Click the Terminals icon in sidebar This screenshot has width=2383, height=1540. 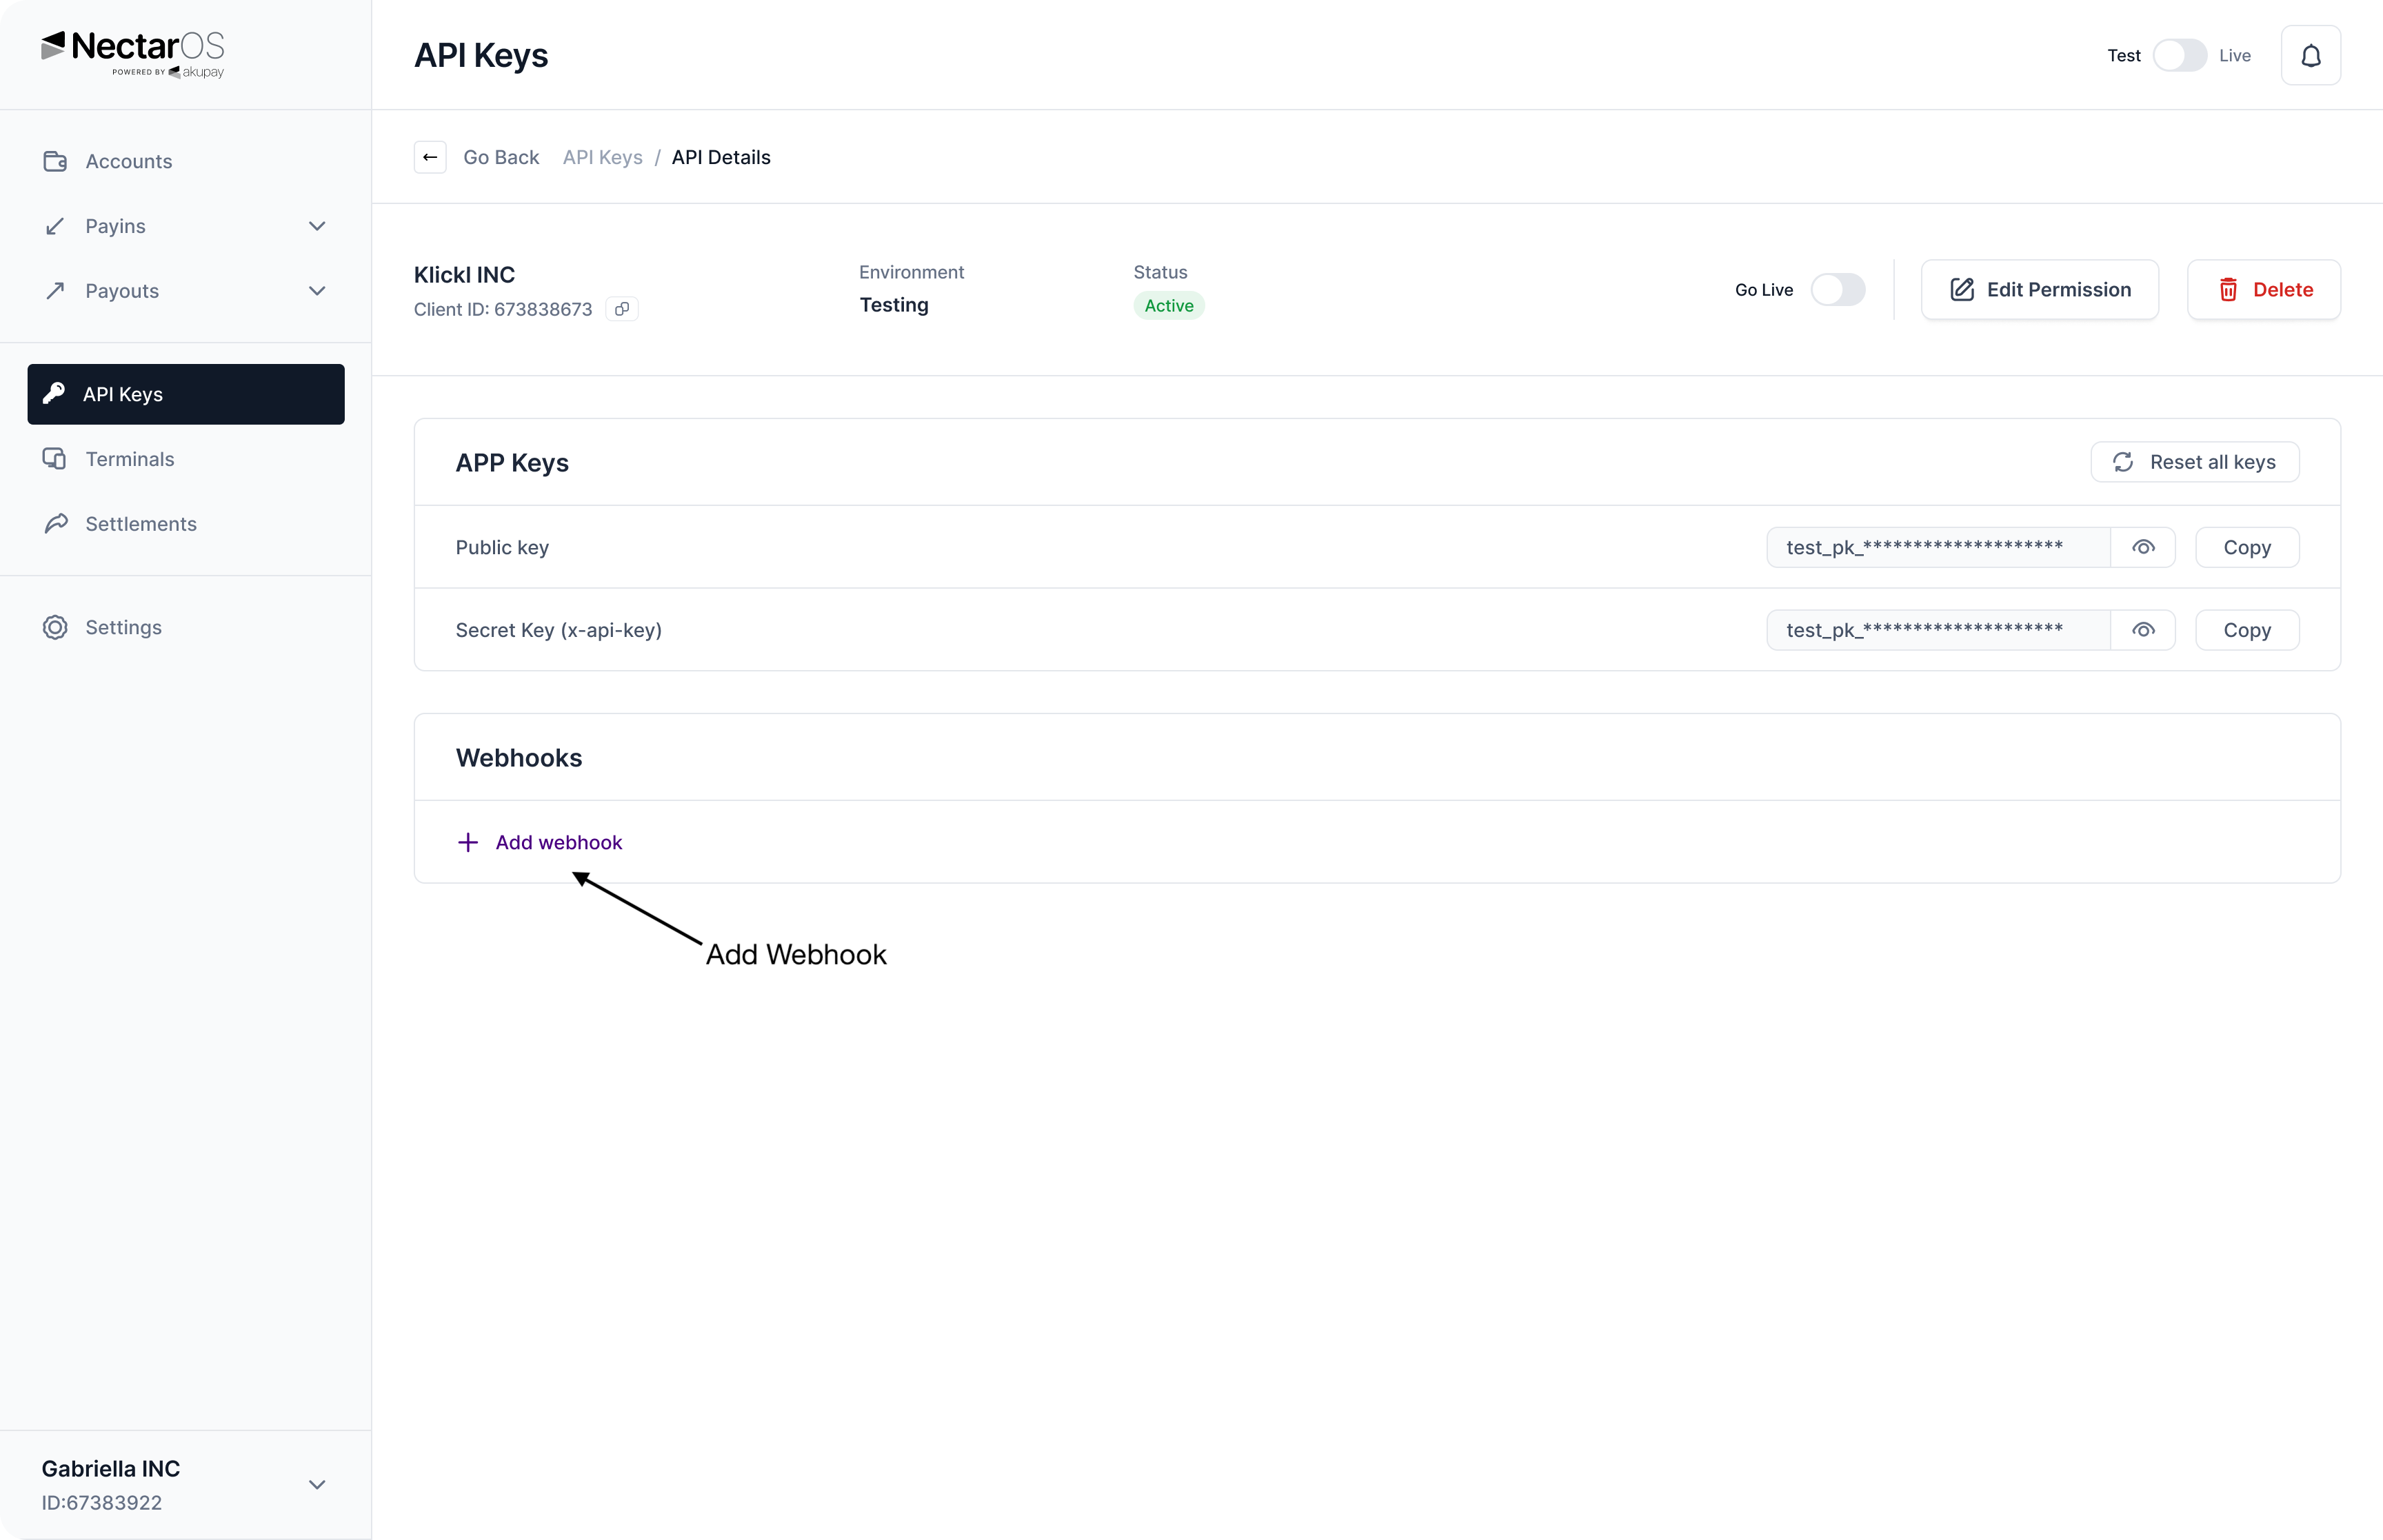[x=55, y=459]
